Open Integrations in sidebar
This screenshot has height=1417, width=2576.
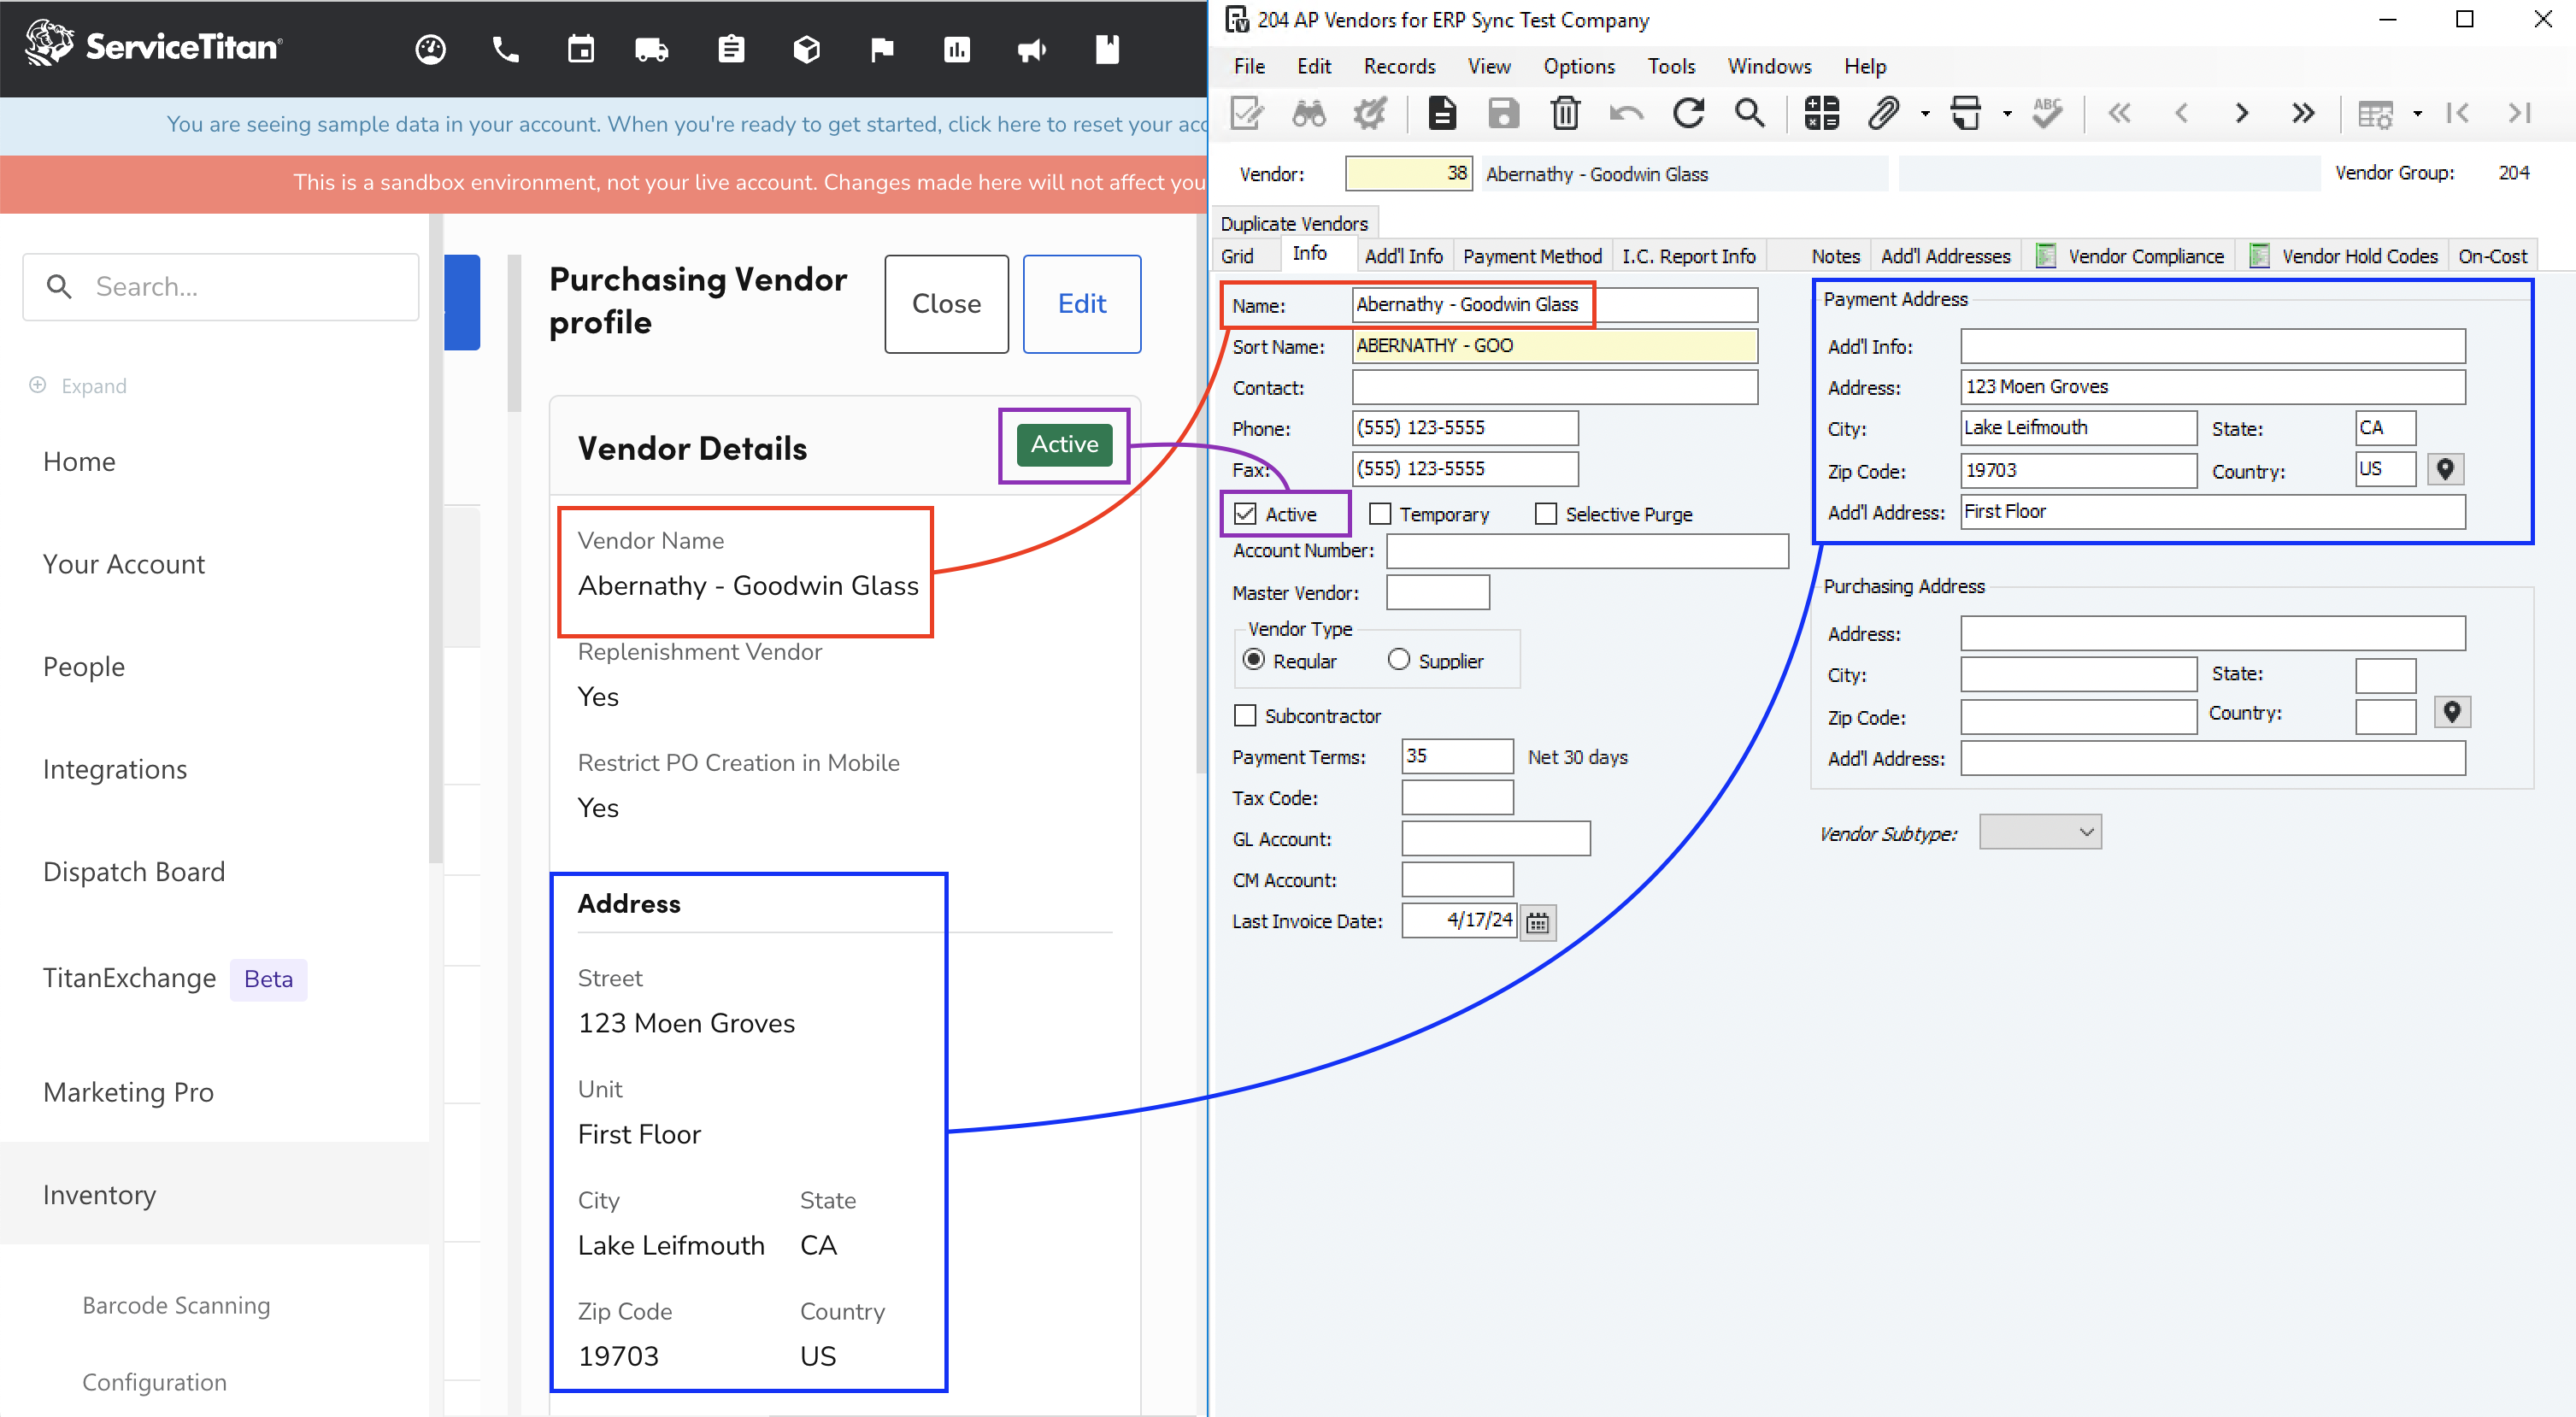115,769
